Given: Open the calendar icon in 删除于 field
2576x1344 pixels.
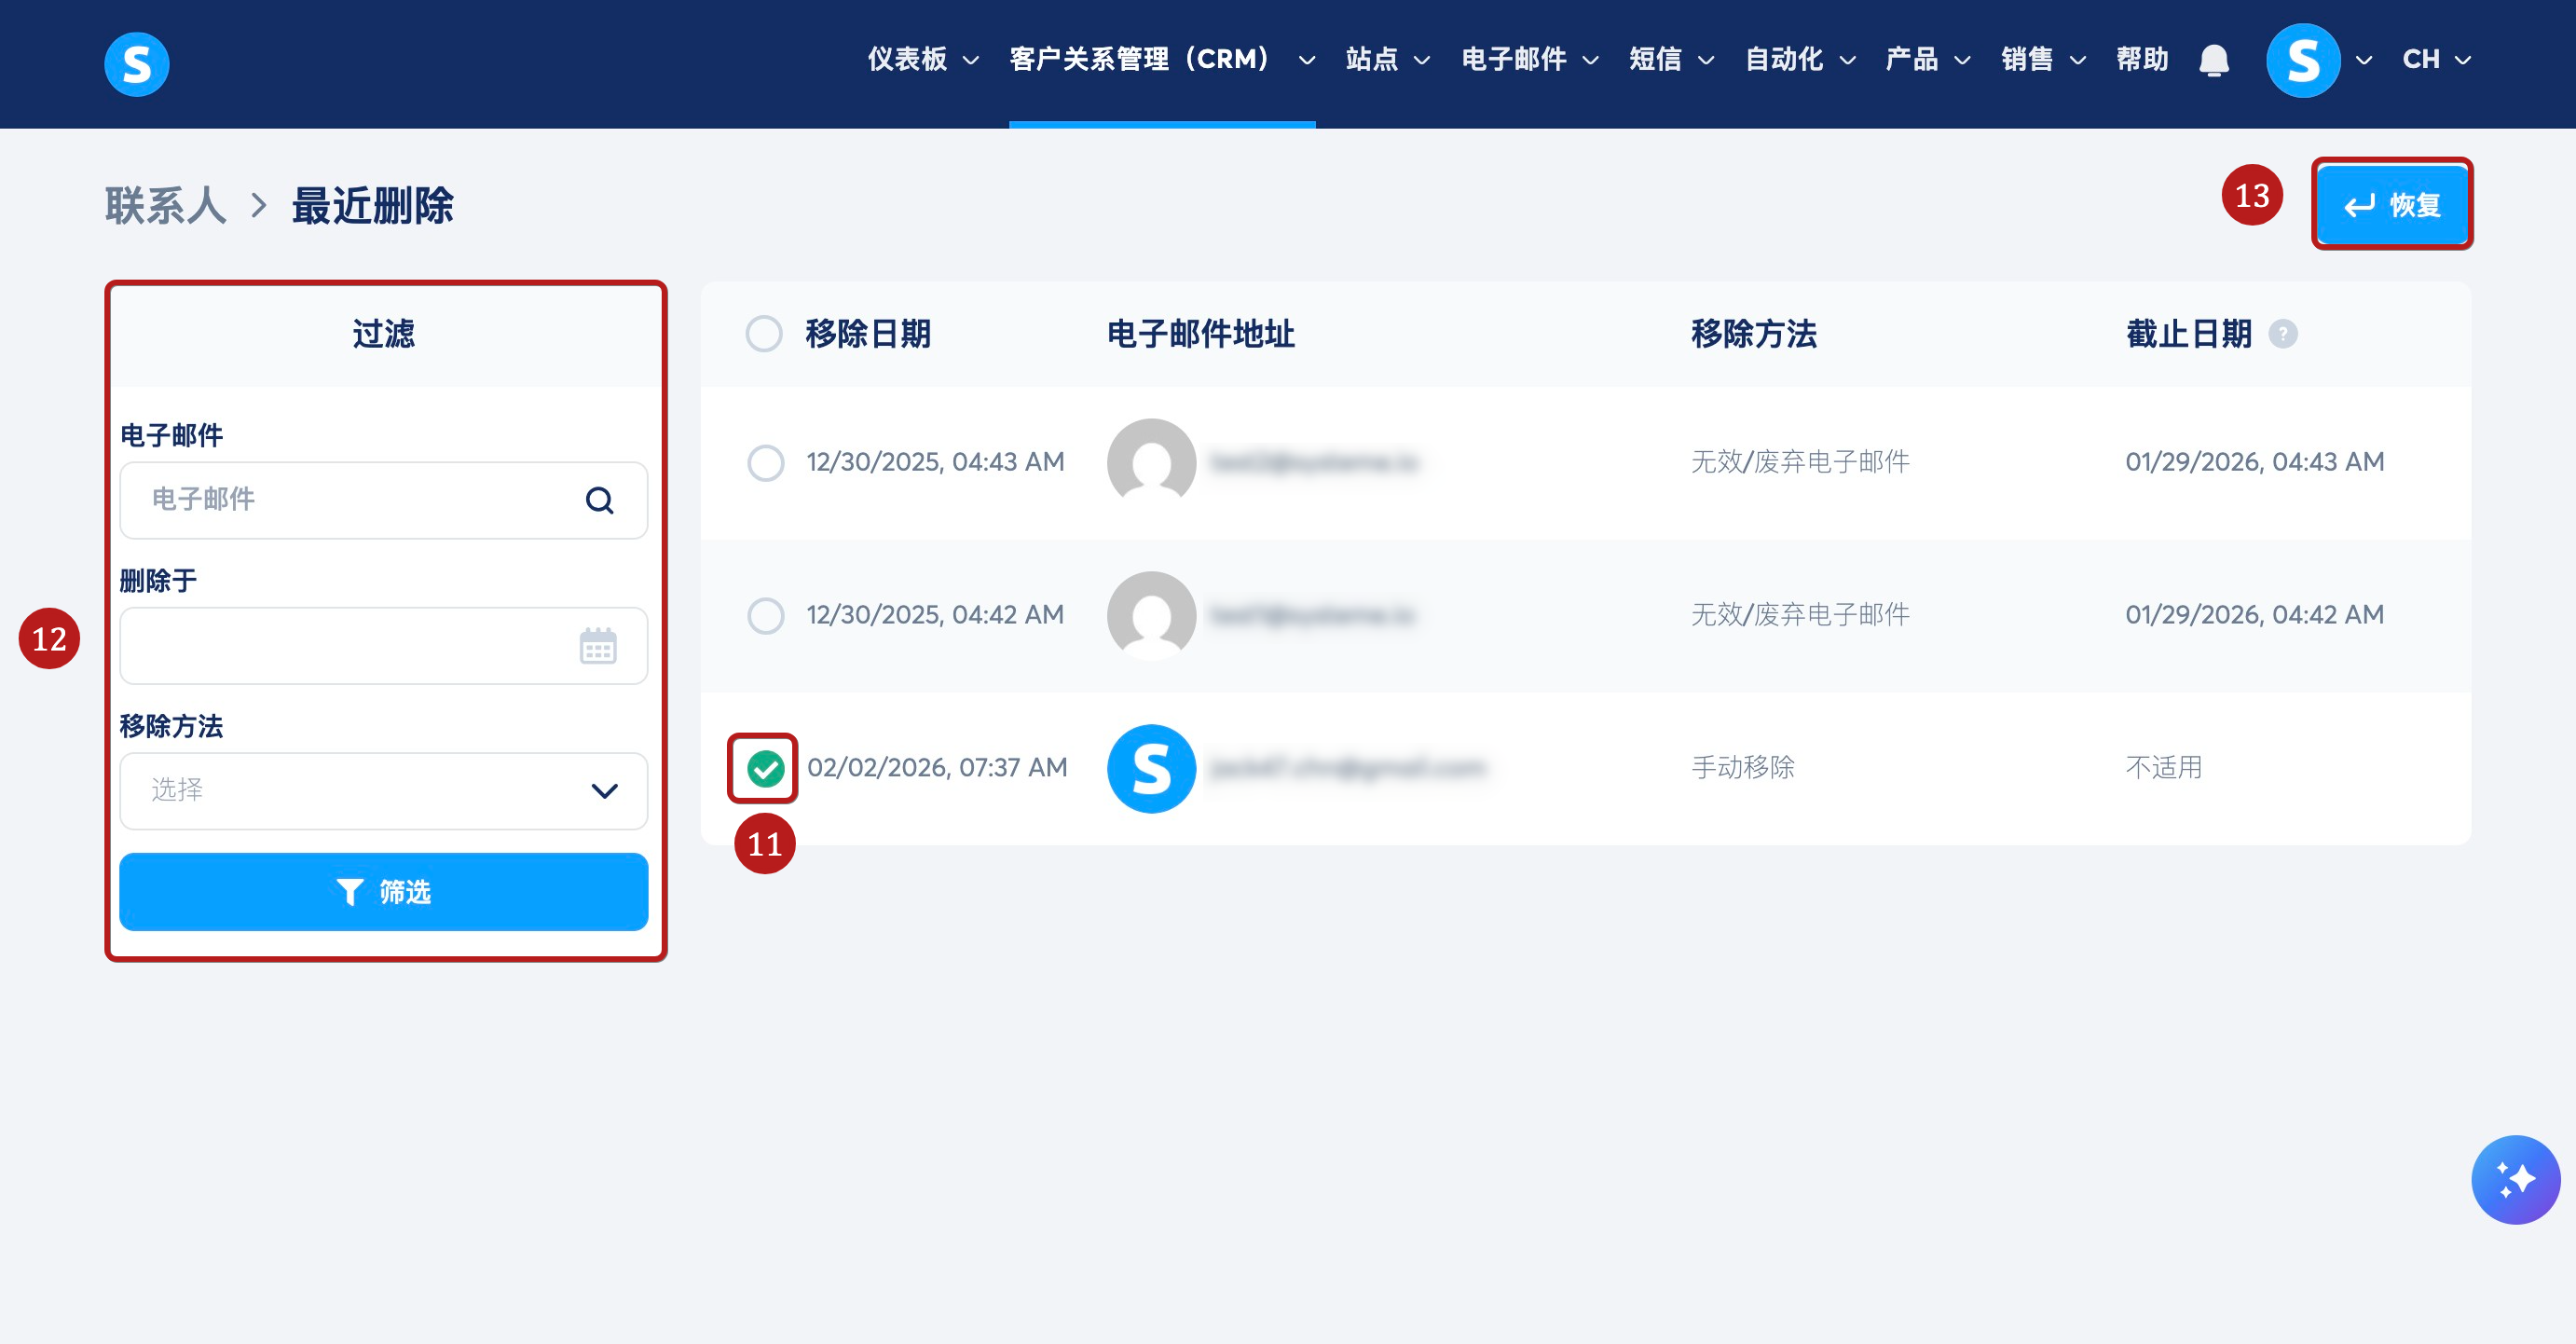Looking at the screenshot, I should tap(598, 646).
